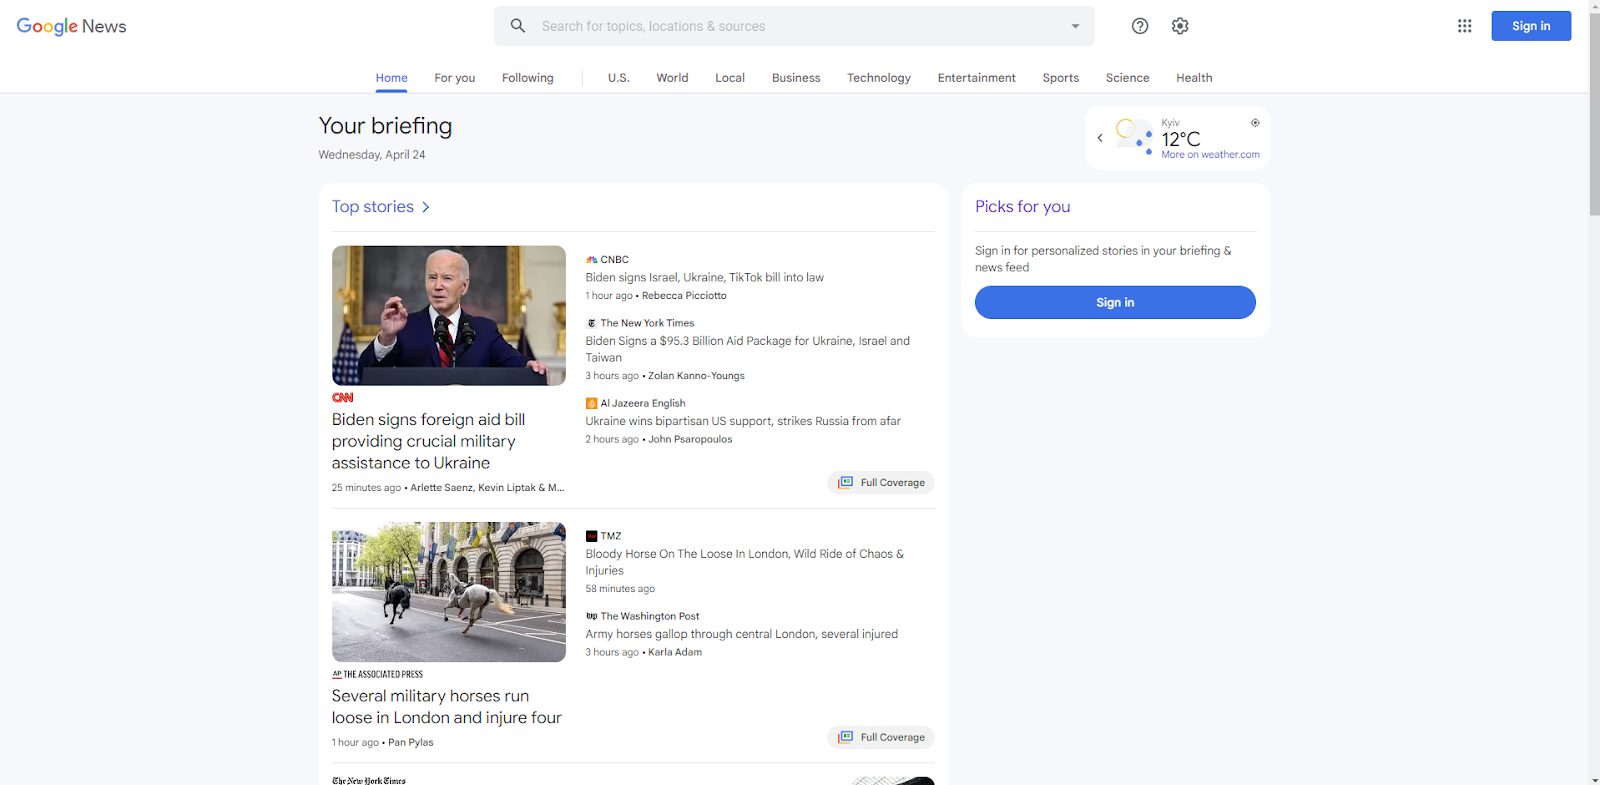Click Full Coverage for Biden aid story

[x=881, y=482]
